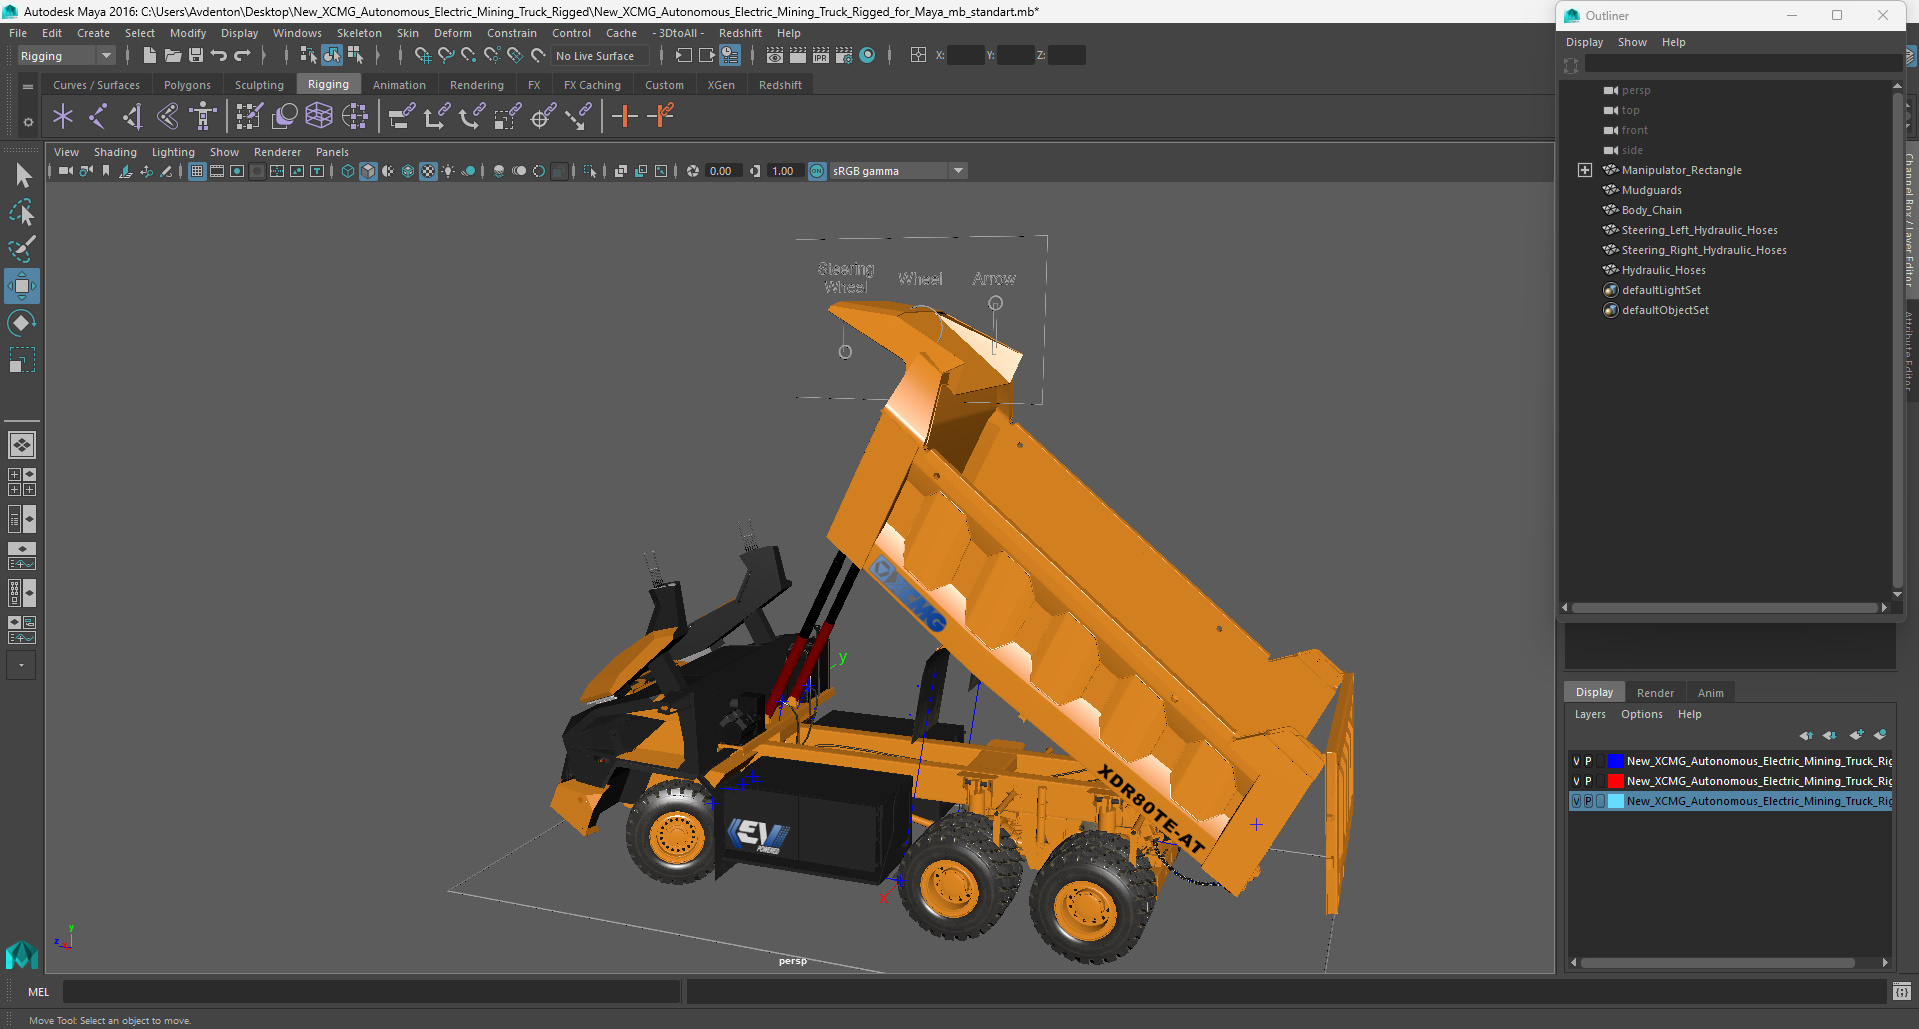This screenshot has height=1029, width=1919.
Task: Toggle use all lights in viewport toolbar
Action: [x=448, y=171]
